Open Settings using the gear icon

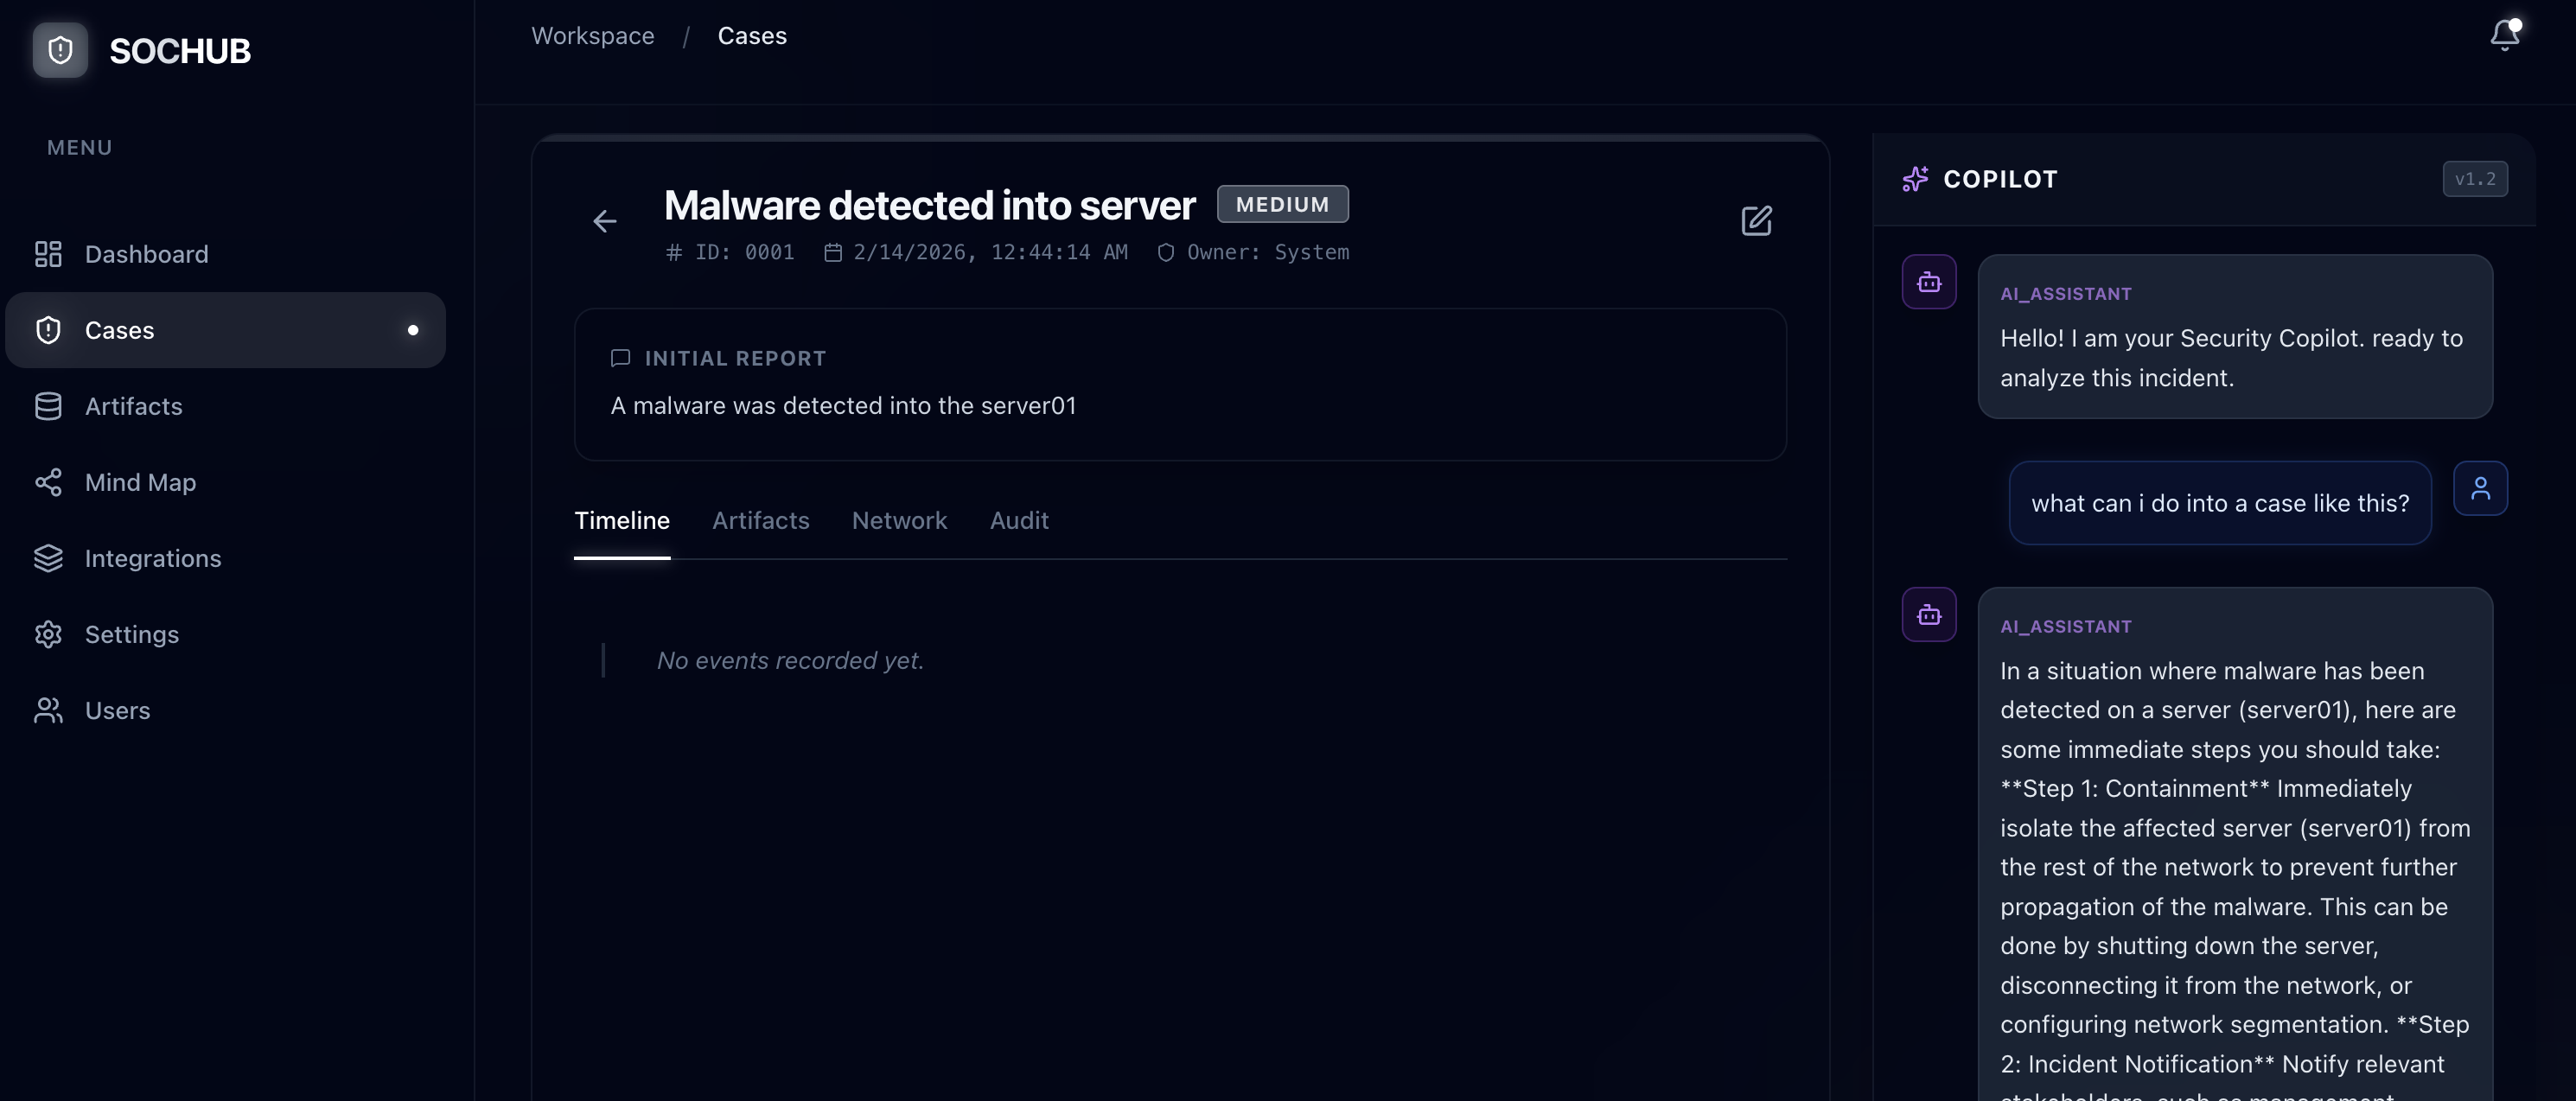click(48, 634)
